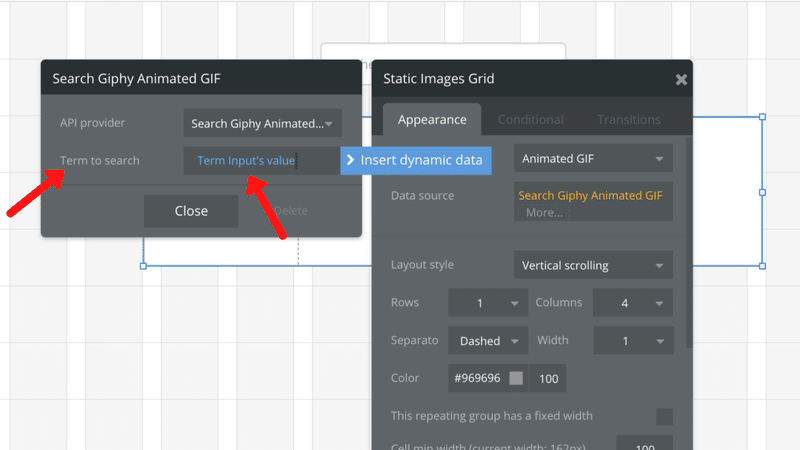Click the Term Input's value expression
The width and height of the screenshot is (800, 450).
[x=246, y=160]
